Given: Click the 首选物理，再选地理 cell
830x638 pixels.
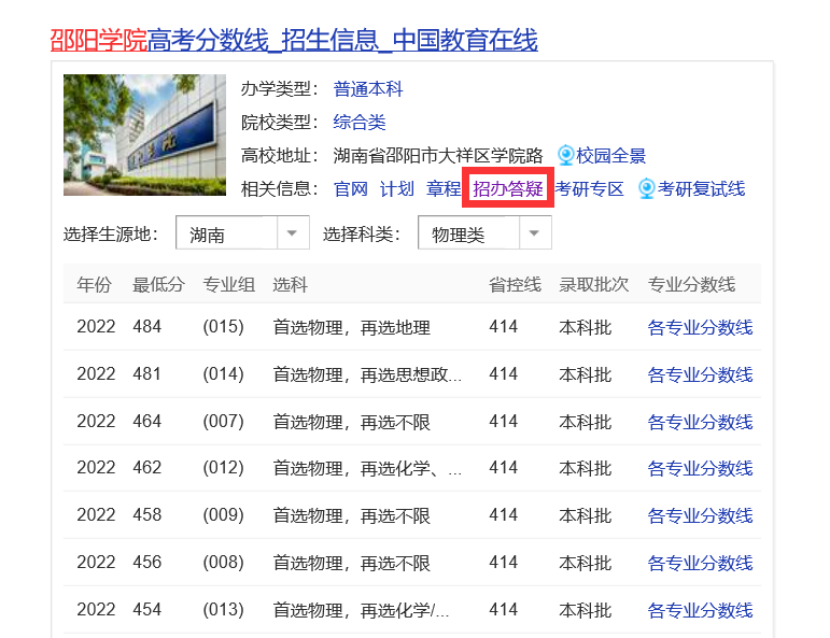Looking at the screenshot, I should click(352, 328).
